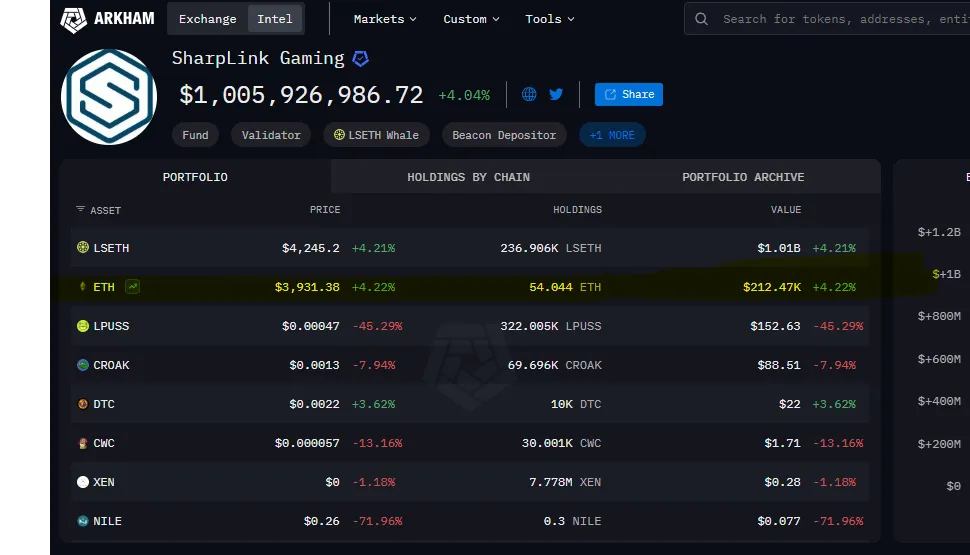Click the SharpLink Gaming profile logo
The height and width of the screenshot is (555, 970).
tap(108, 96)
